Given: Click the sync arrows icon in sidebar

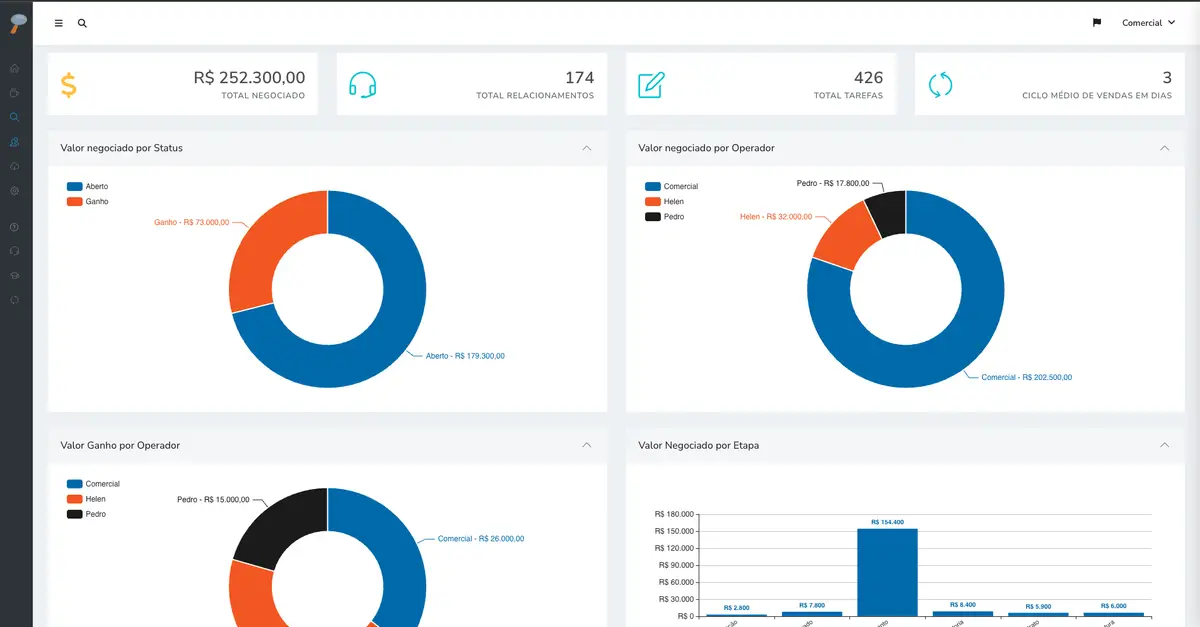Looking at the screenshot, I should pos(15,299).
